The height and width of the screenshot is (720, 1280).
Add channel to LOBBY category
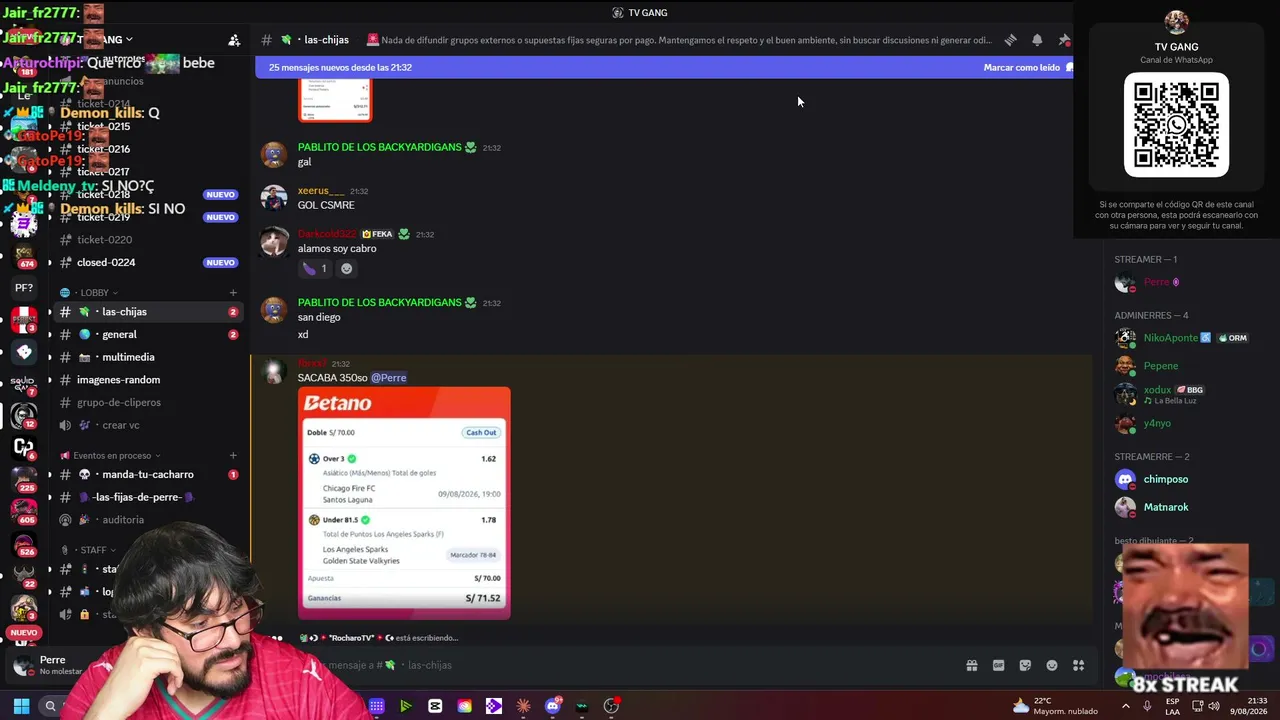[233, 293]
